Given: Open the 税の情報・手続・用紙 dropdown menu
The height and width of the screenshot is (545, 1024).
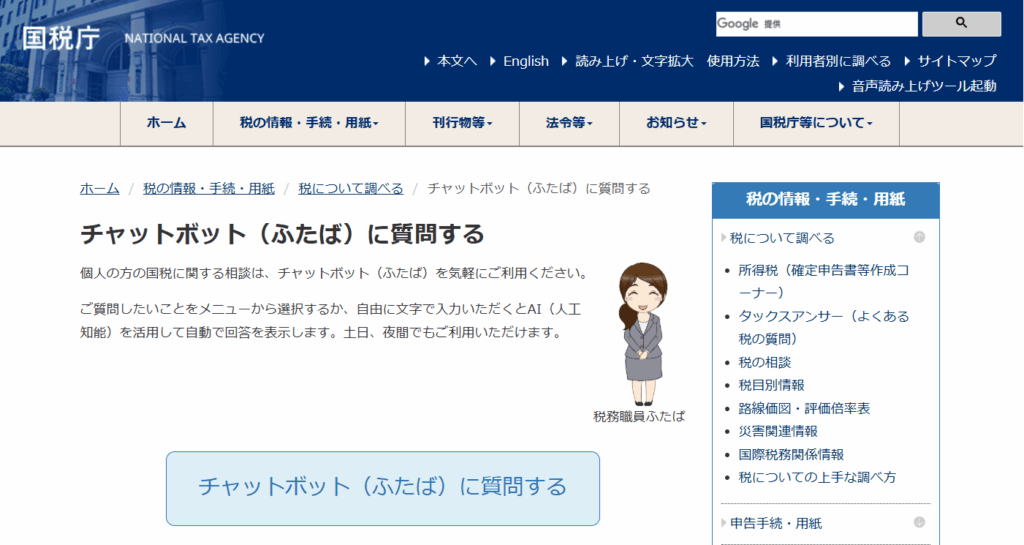Looking at the screenshot, I should pos(308,123).
